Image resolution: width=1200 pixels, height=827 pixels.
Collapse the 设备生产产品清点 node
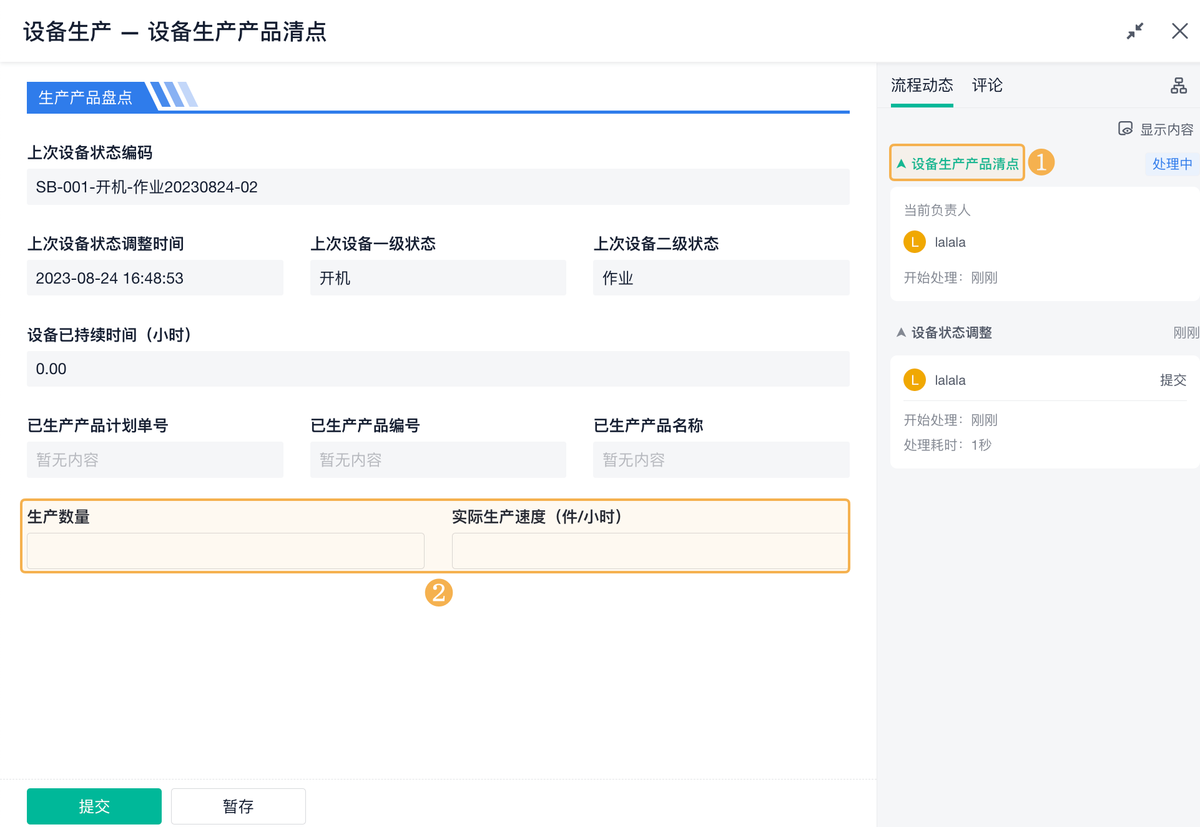[x=901, y=164]
